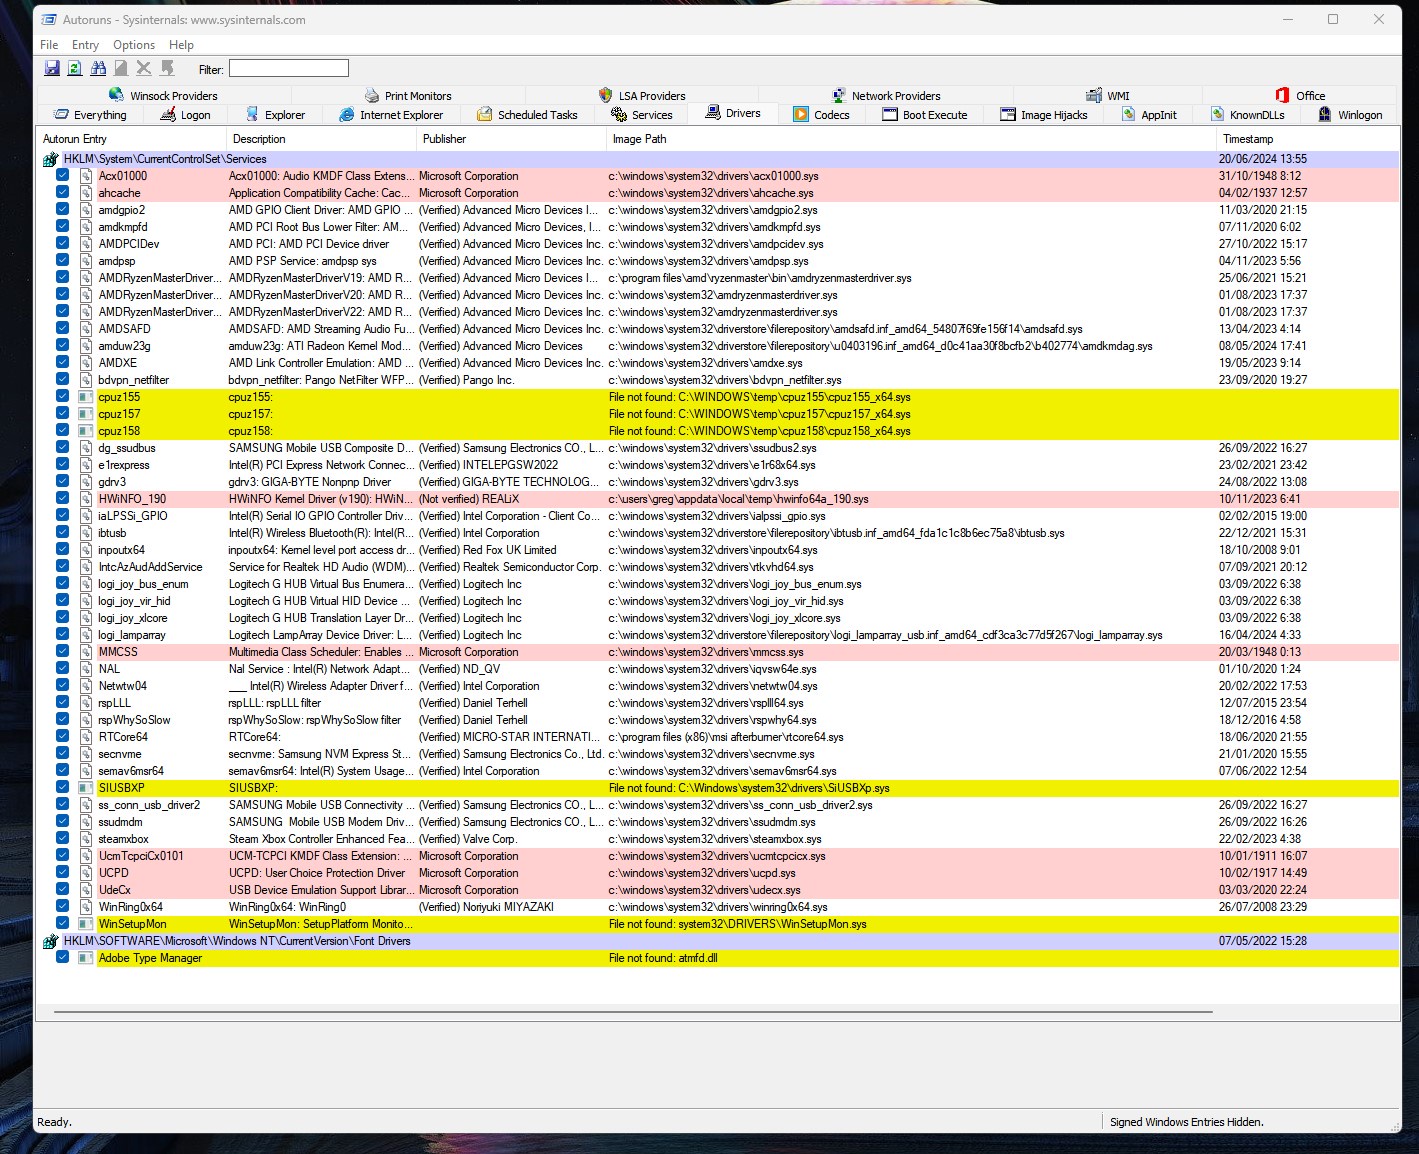Switch to the Logon tab
Screen dimensions: 1419x1154
point(185,115)
